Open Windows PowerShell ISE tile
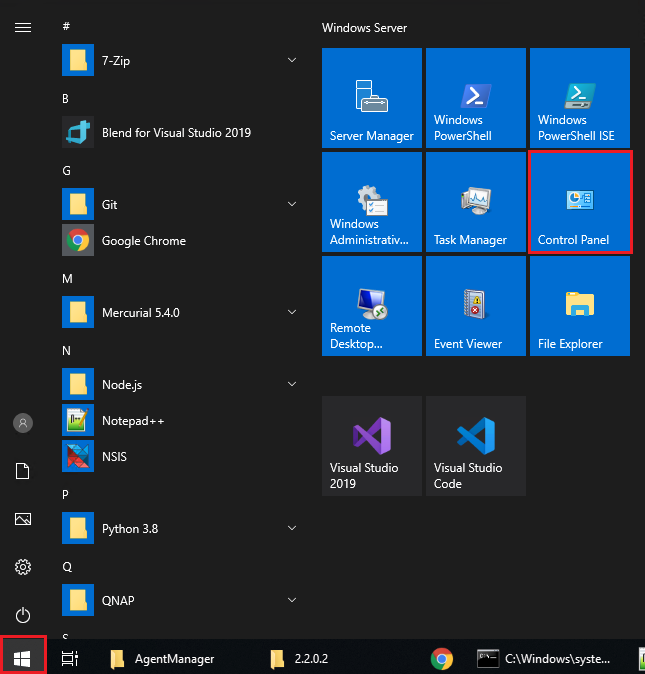The height and width of the screenshot is (674, 645). pyautogui.click(x=580, y=98)
